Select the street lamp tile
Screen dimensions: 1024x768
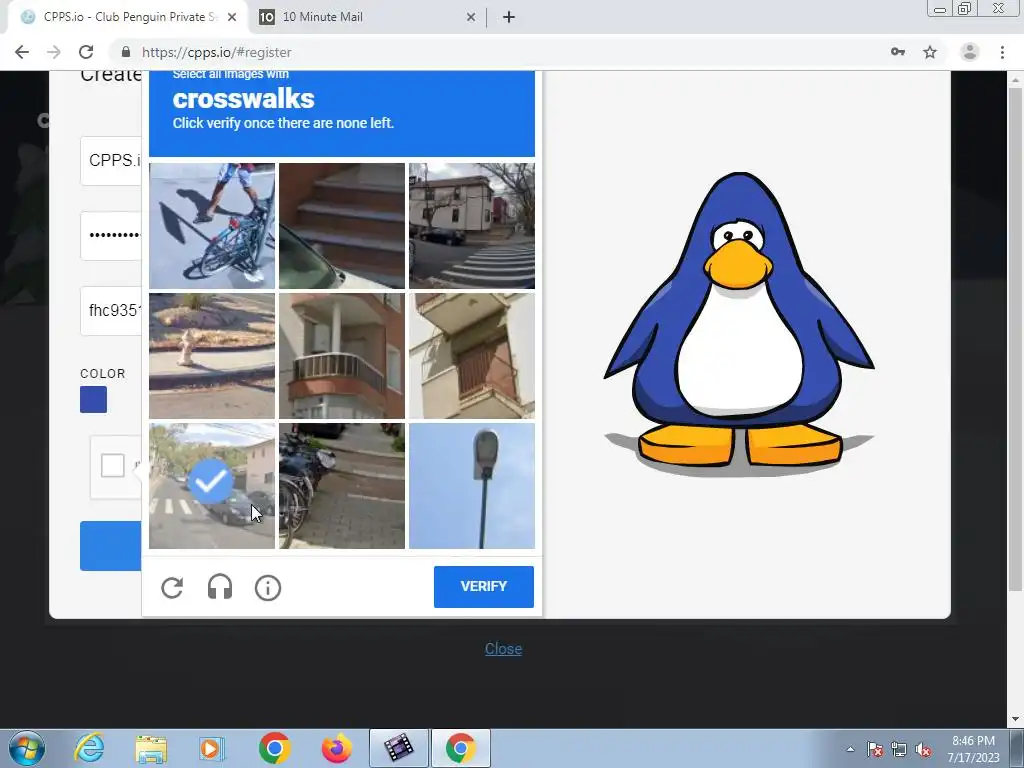pos(472,486)
